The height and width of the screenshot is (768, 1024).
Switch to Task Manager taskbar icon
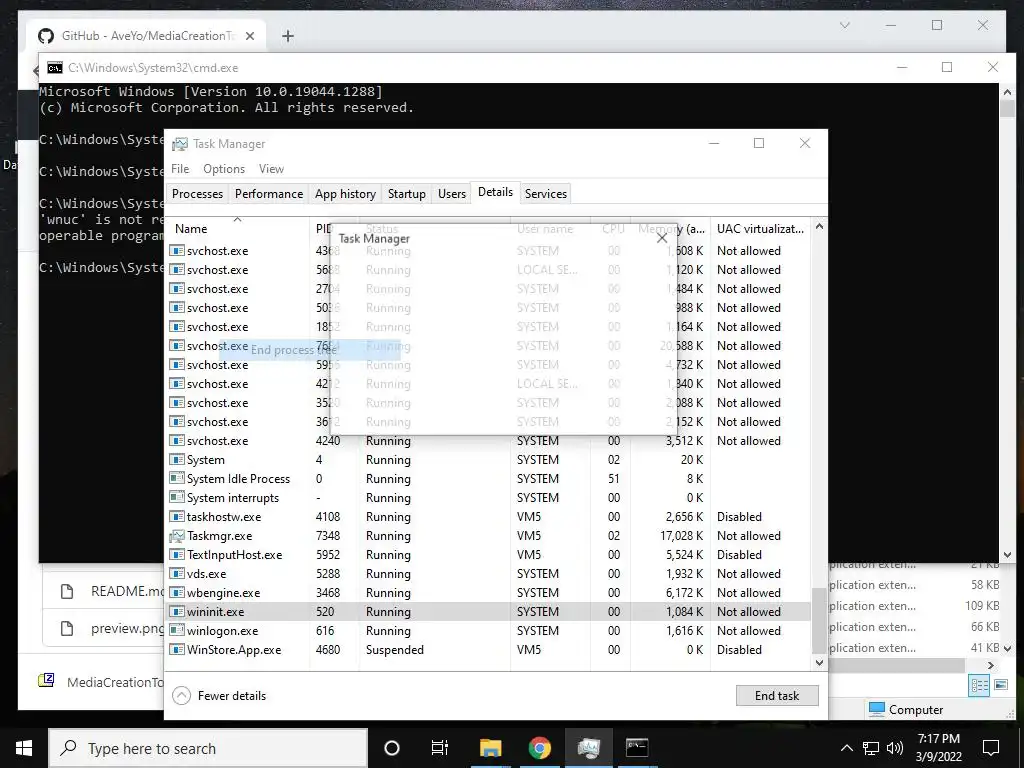point(588,748)
